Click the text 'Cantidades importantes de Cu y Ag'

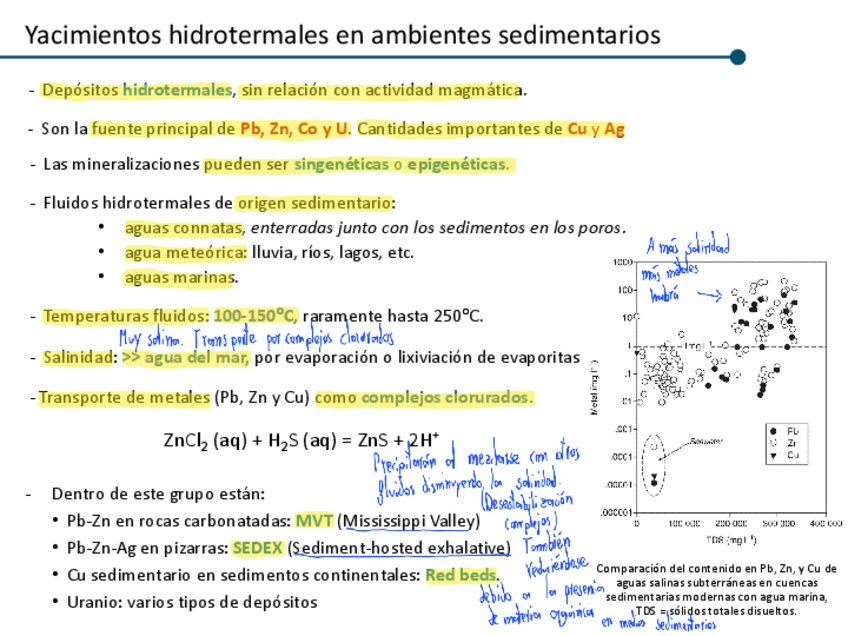491,129
